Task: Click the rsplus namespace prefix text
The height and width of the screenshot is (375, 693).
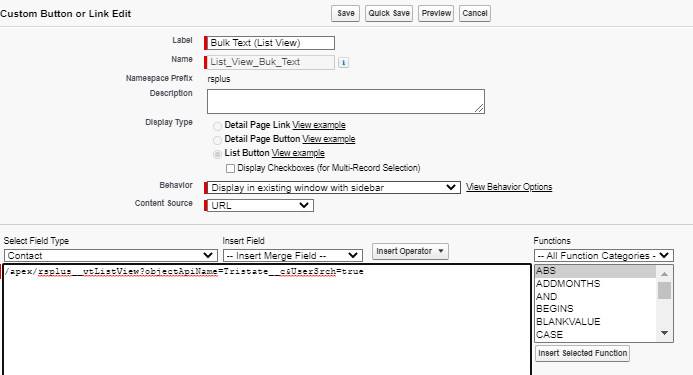Action: point(219,79)
